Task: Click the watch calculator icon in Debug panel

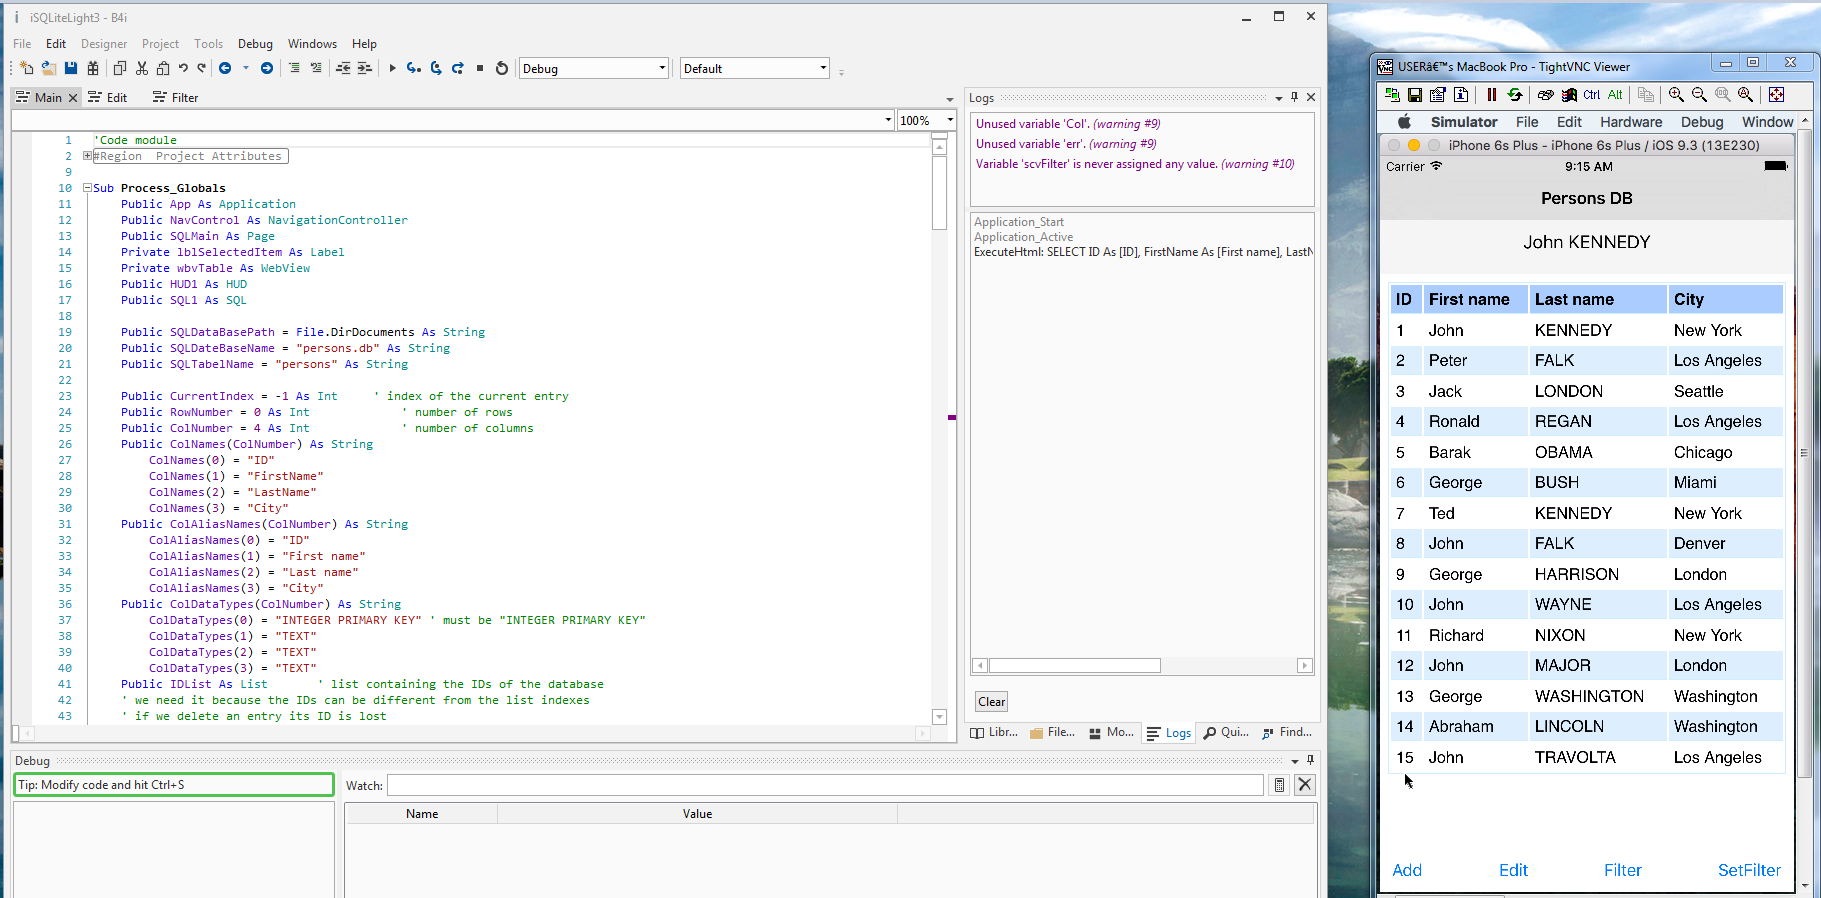Action: 1279,785
